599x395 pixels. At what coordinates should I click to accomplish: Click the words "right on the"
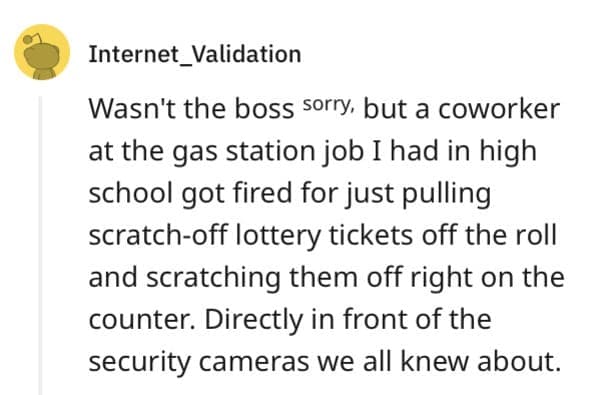pyautogui.click(x=487, y=278)
